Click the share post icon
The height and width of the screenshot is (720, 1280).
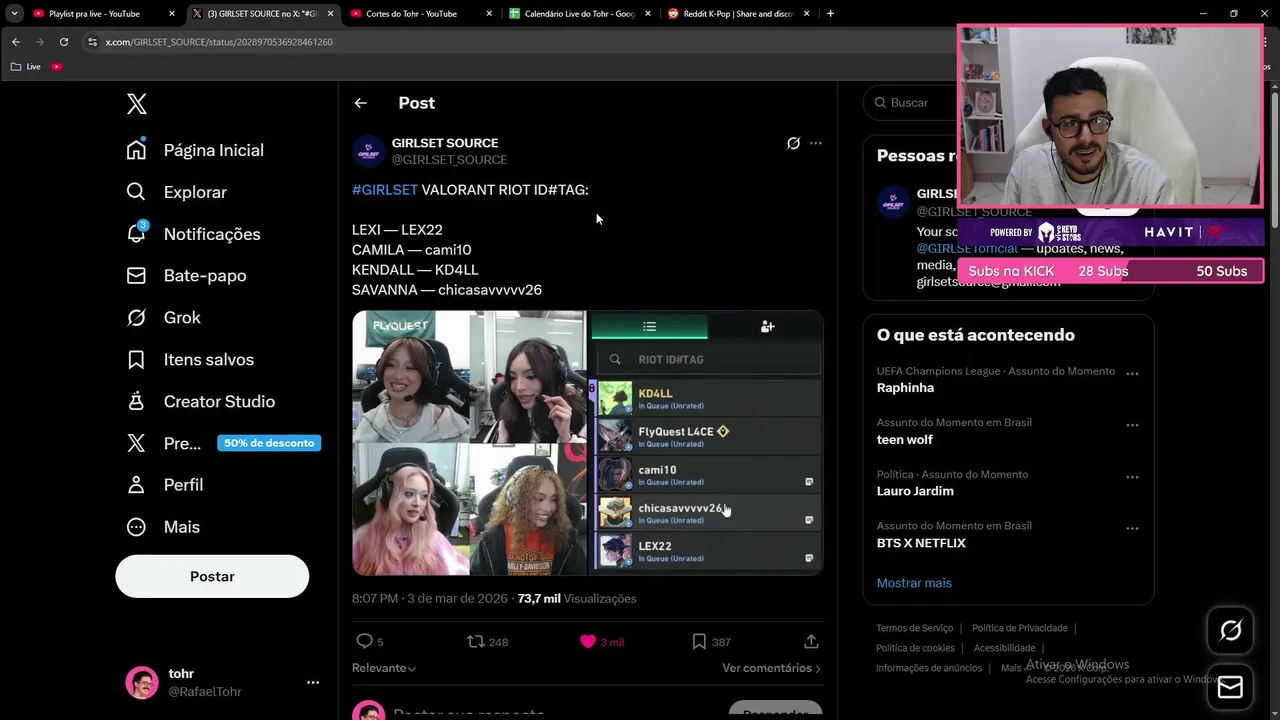coord(811,641)
